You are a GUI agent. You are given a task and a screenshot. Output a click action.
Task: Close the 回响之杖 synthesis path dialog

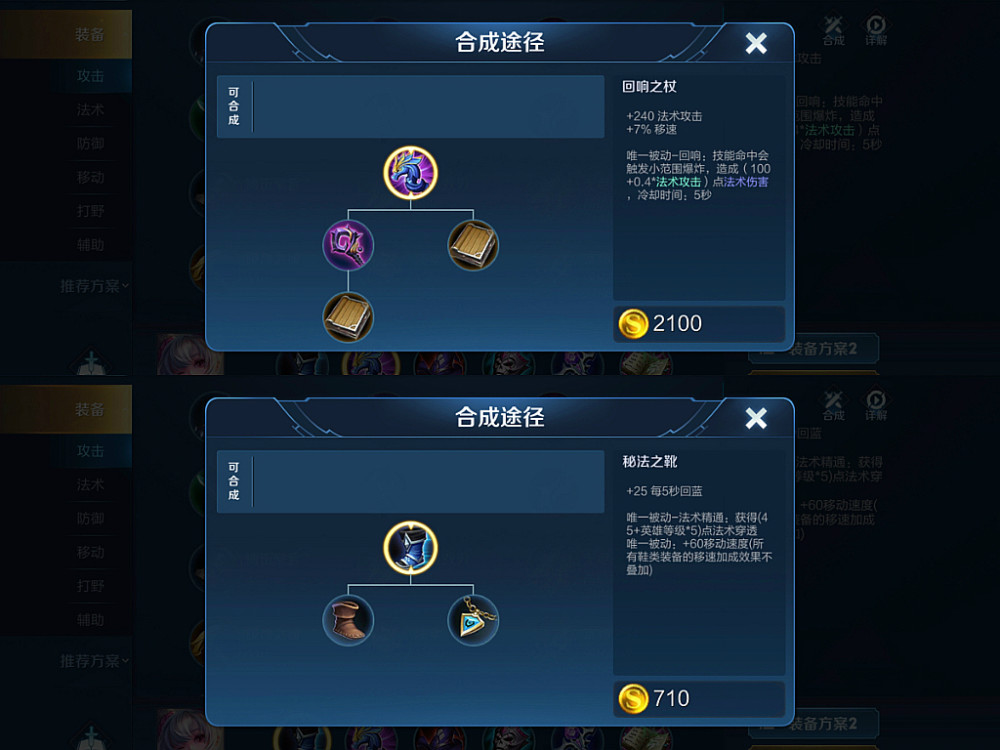(756, 43)
